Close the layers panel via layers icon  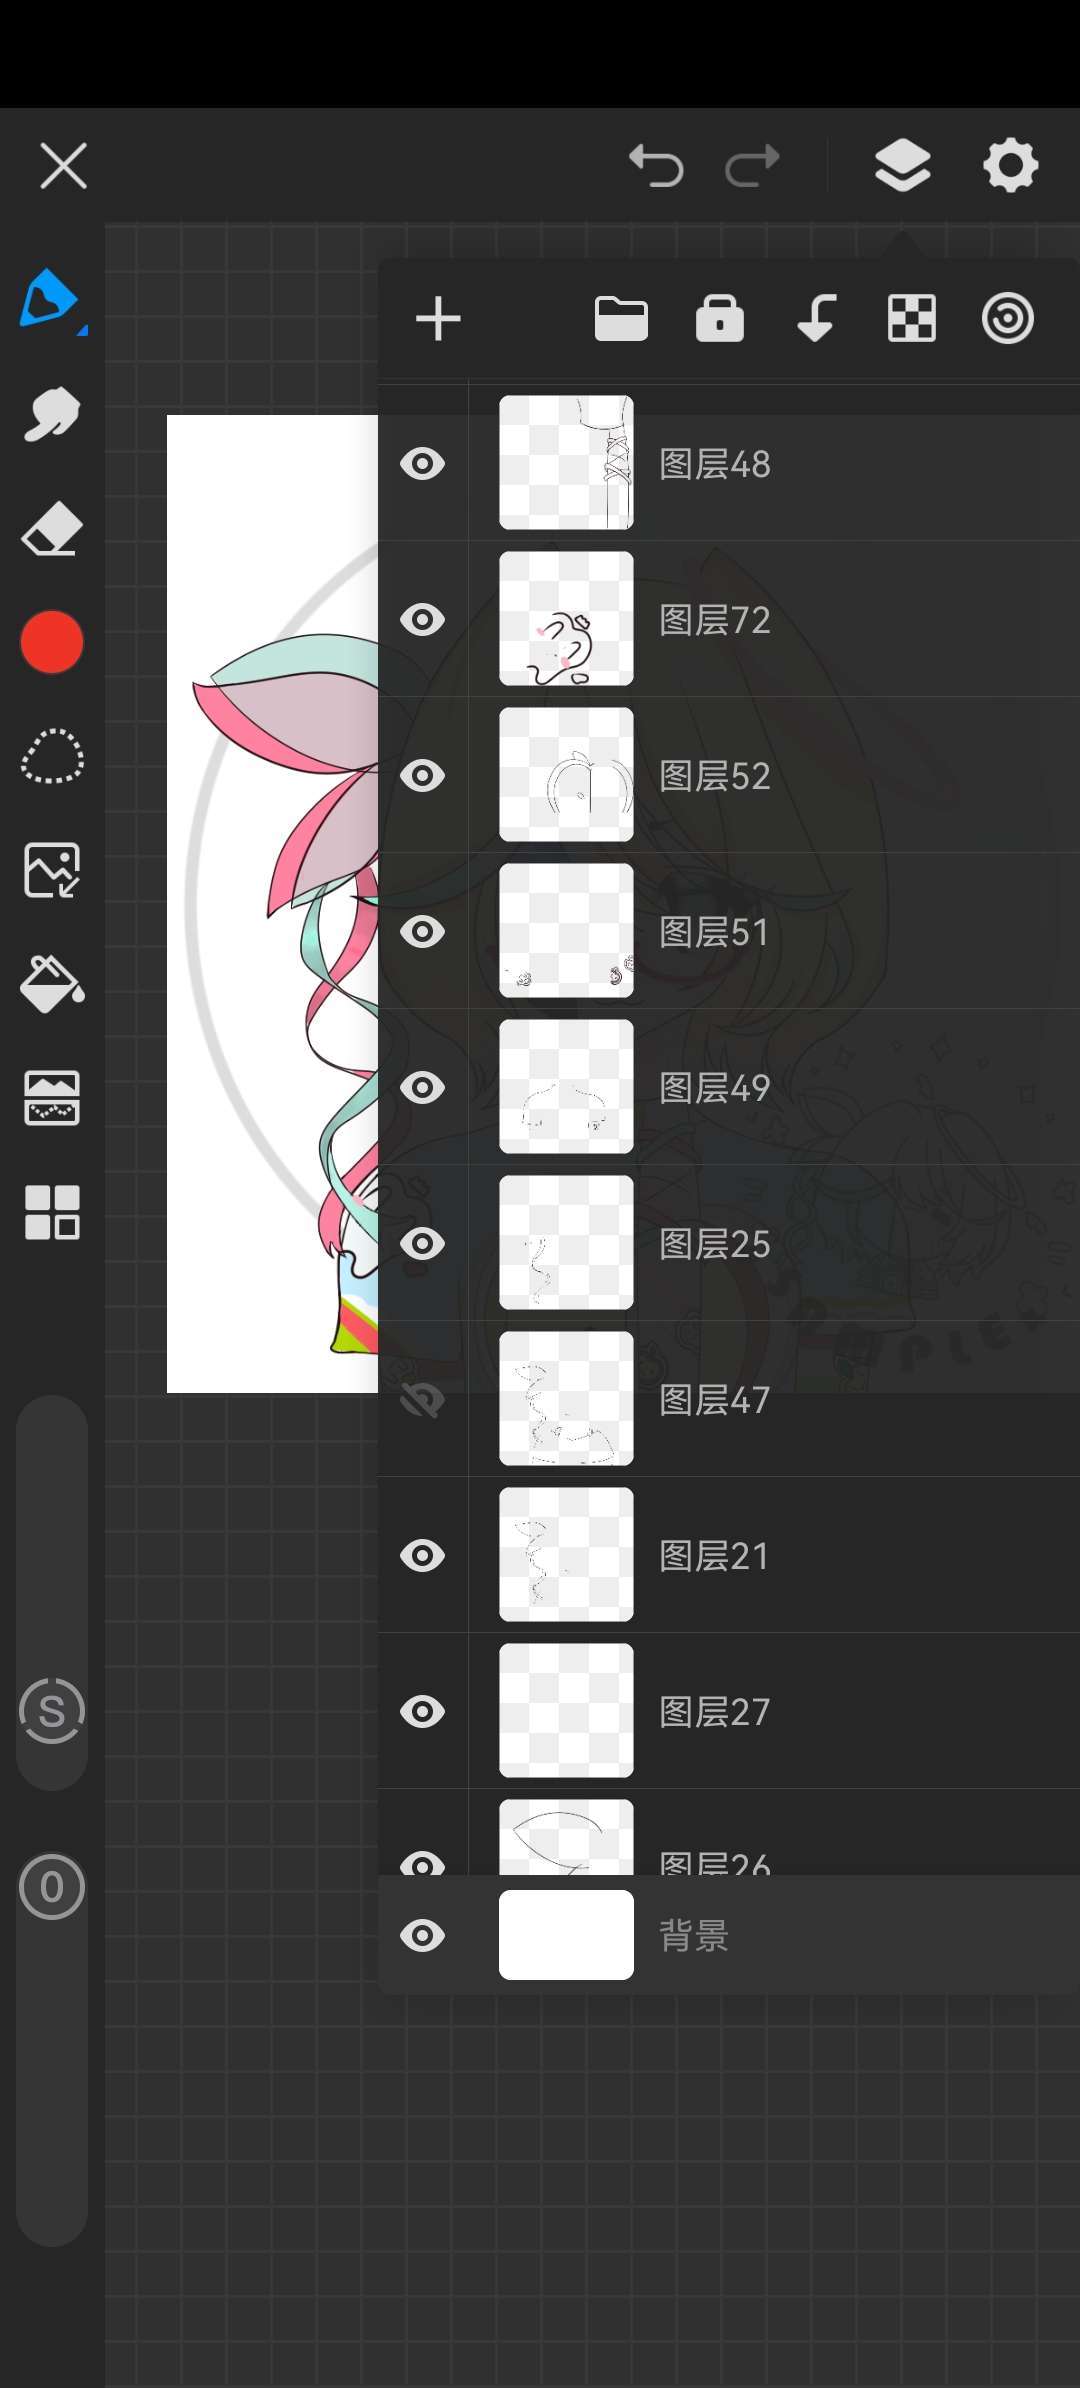pyautogui.click(x=903, y=165)
